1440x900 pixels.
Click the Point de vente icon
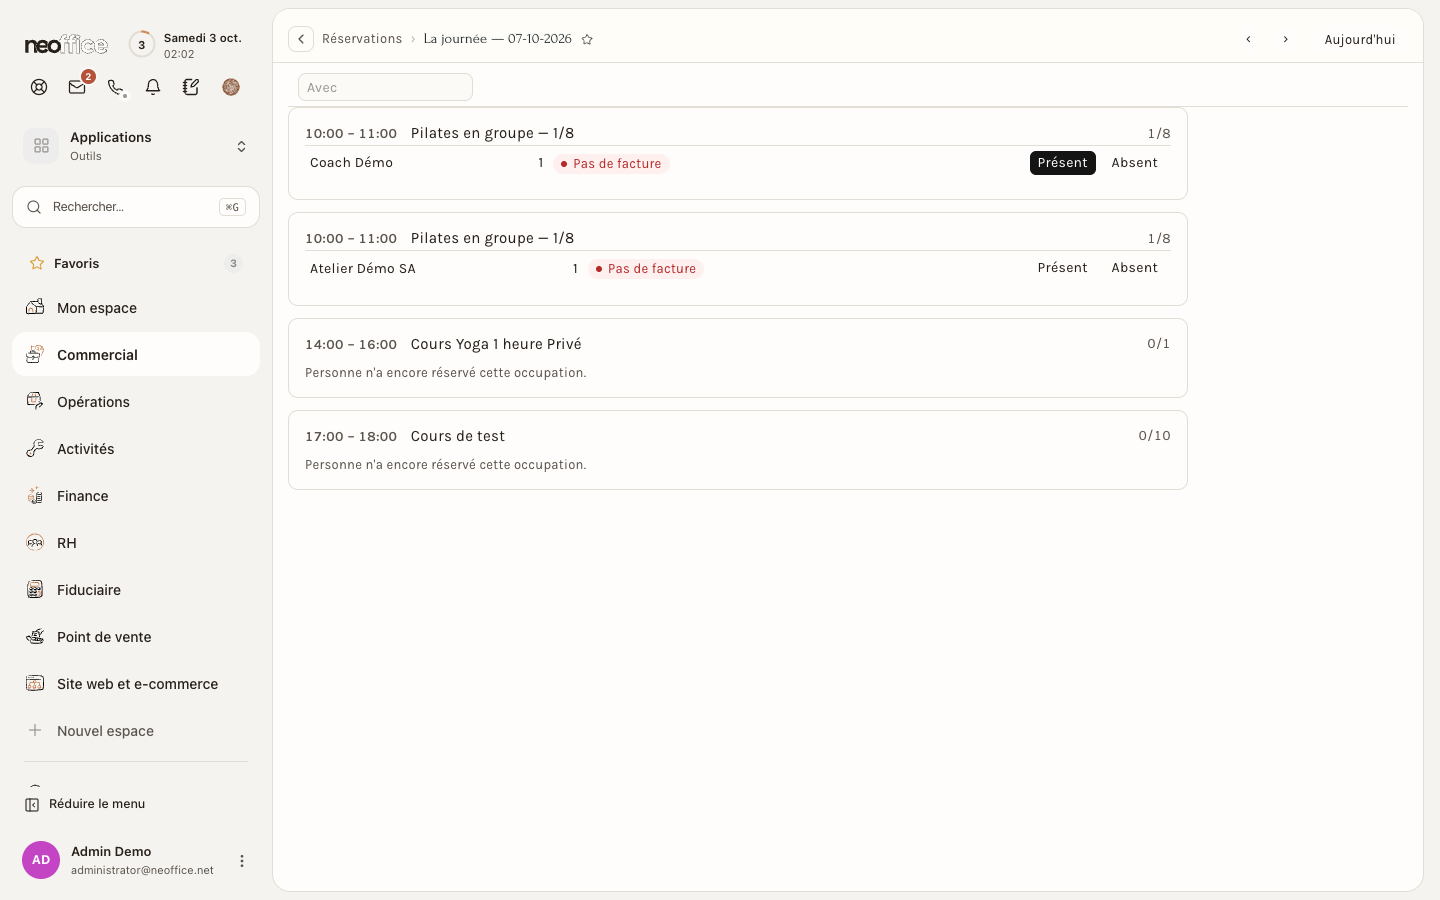click(35, 636)
